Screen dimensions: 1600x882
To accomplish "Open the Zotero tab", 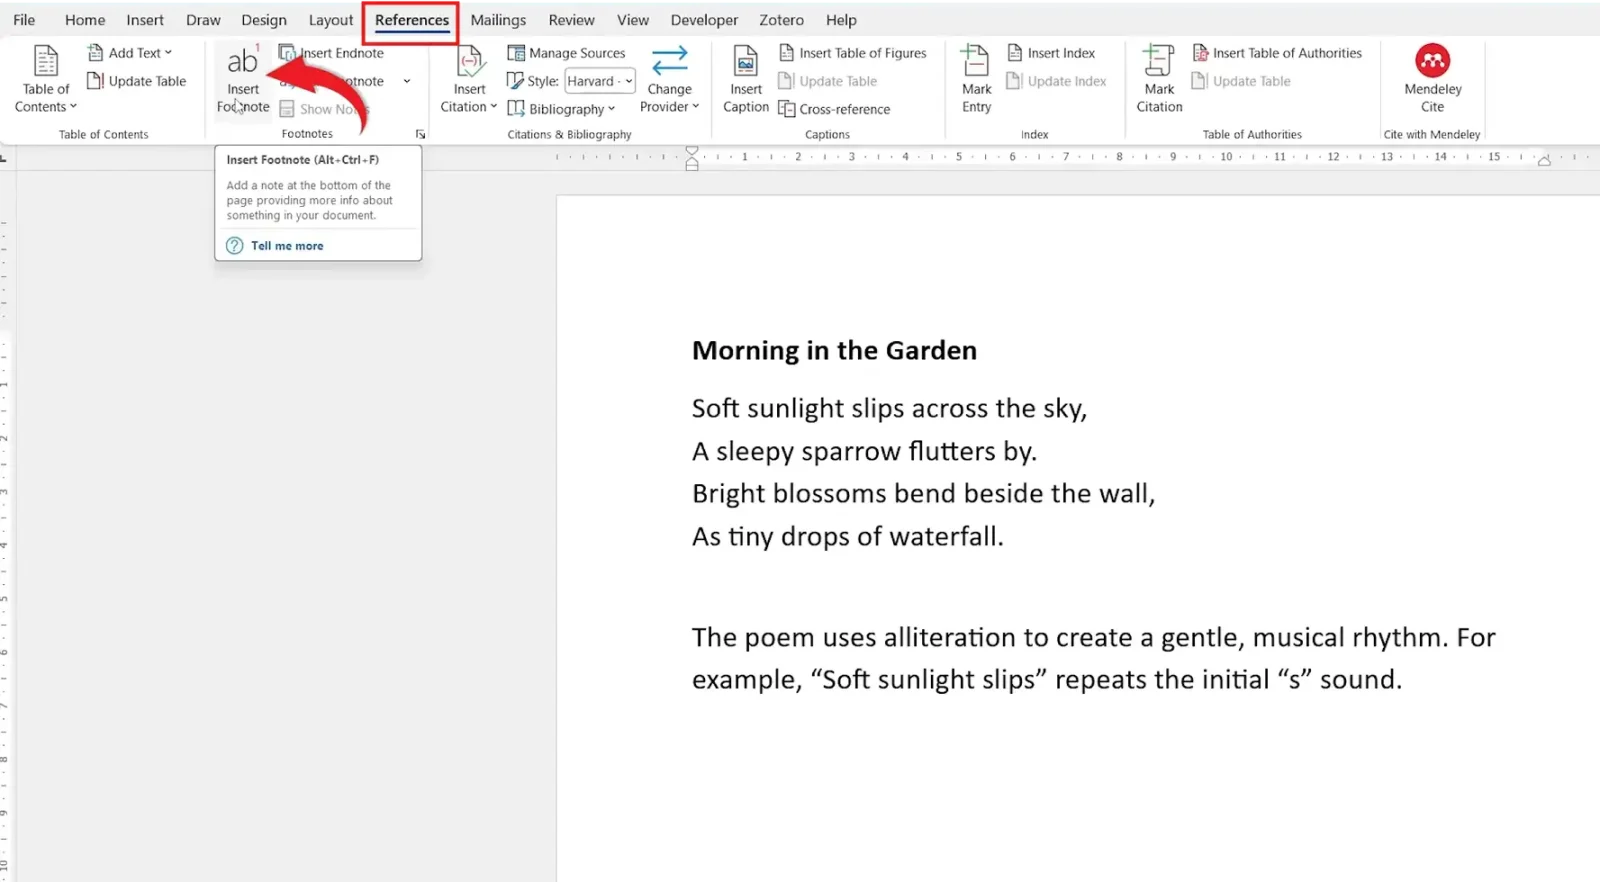I will tap(781, 20).
